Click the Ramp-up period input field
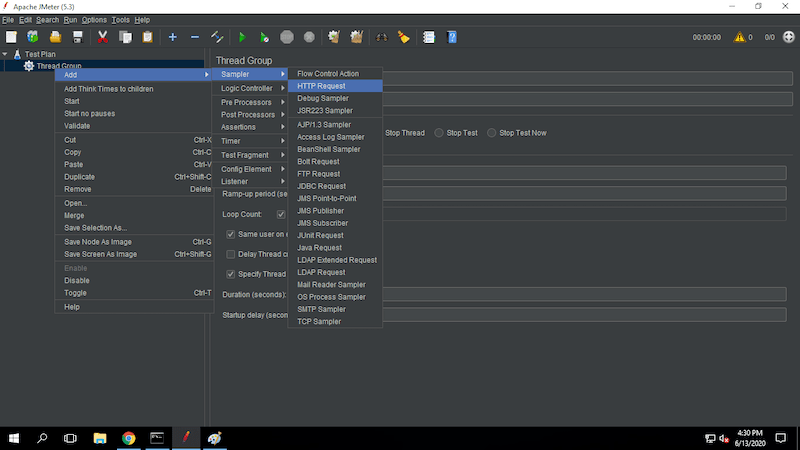The image size is (800, 450). [x=584, y=193]
